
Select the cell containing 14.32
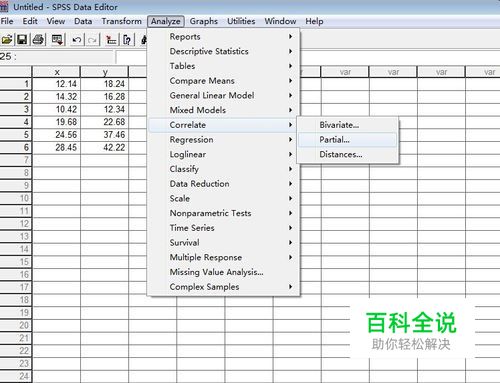[x=56, y=97]
